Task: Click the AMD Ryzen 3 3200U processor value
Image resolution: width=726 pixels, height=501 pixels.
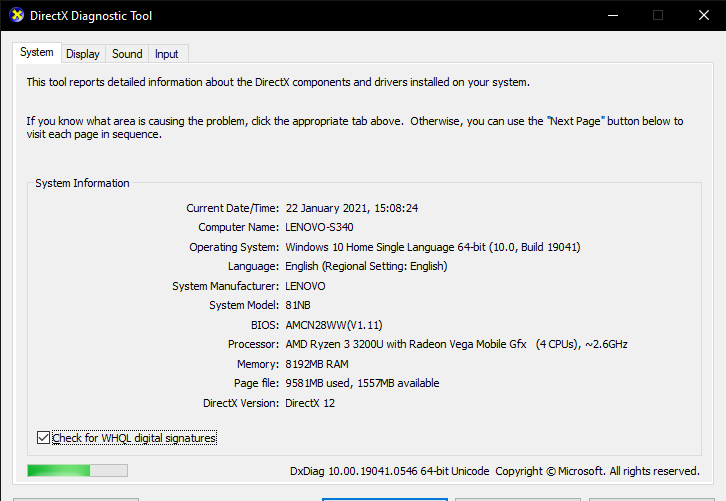Action: tap(457, 344)
